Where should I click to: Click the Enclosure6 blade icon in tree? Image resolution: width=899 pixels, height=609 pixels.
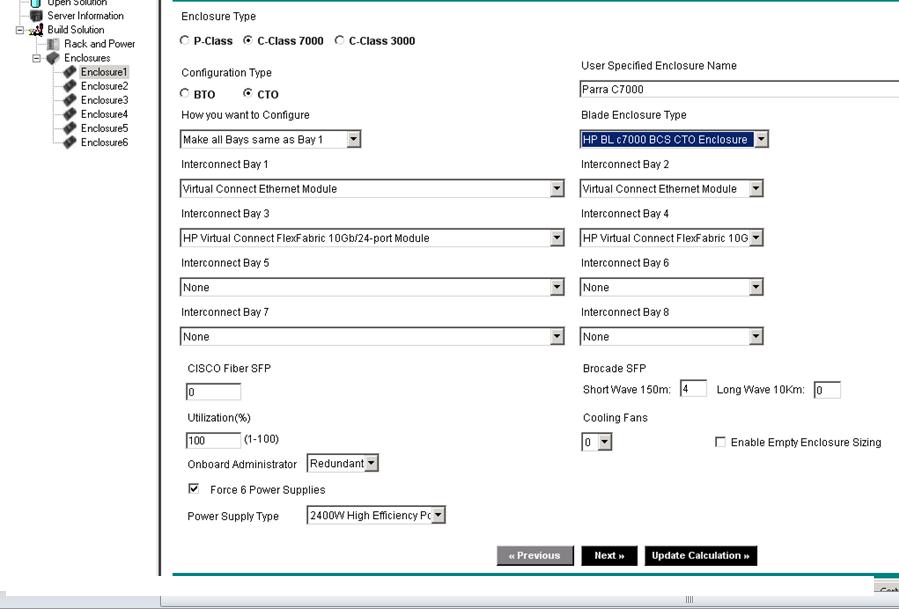pyautogui.click(x=69, y=142)
